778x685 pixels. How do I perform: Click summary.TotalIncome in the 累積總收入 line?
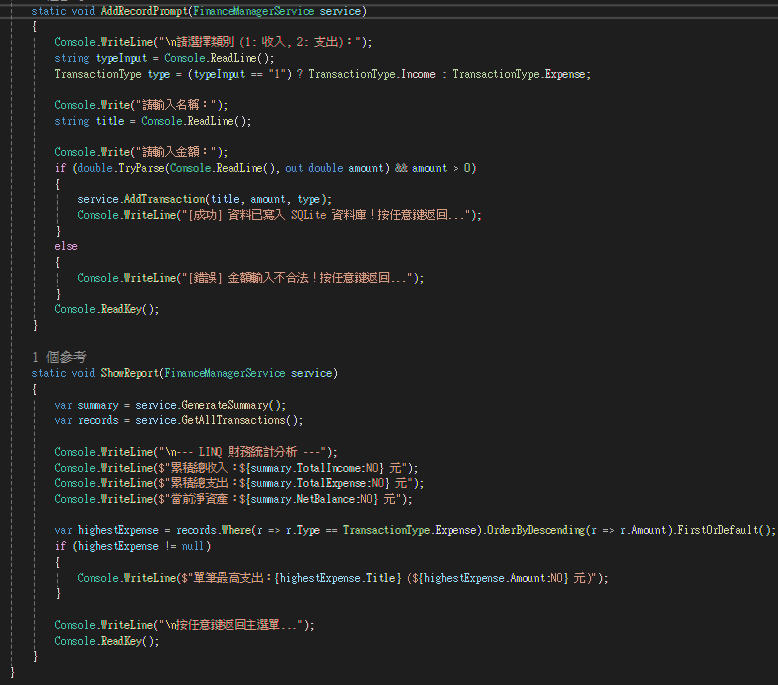coord(306,468)
